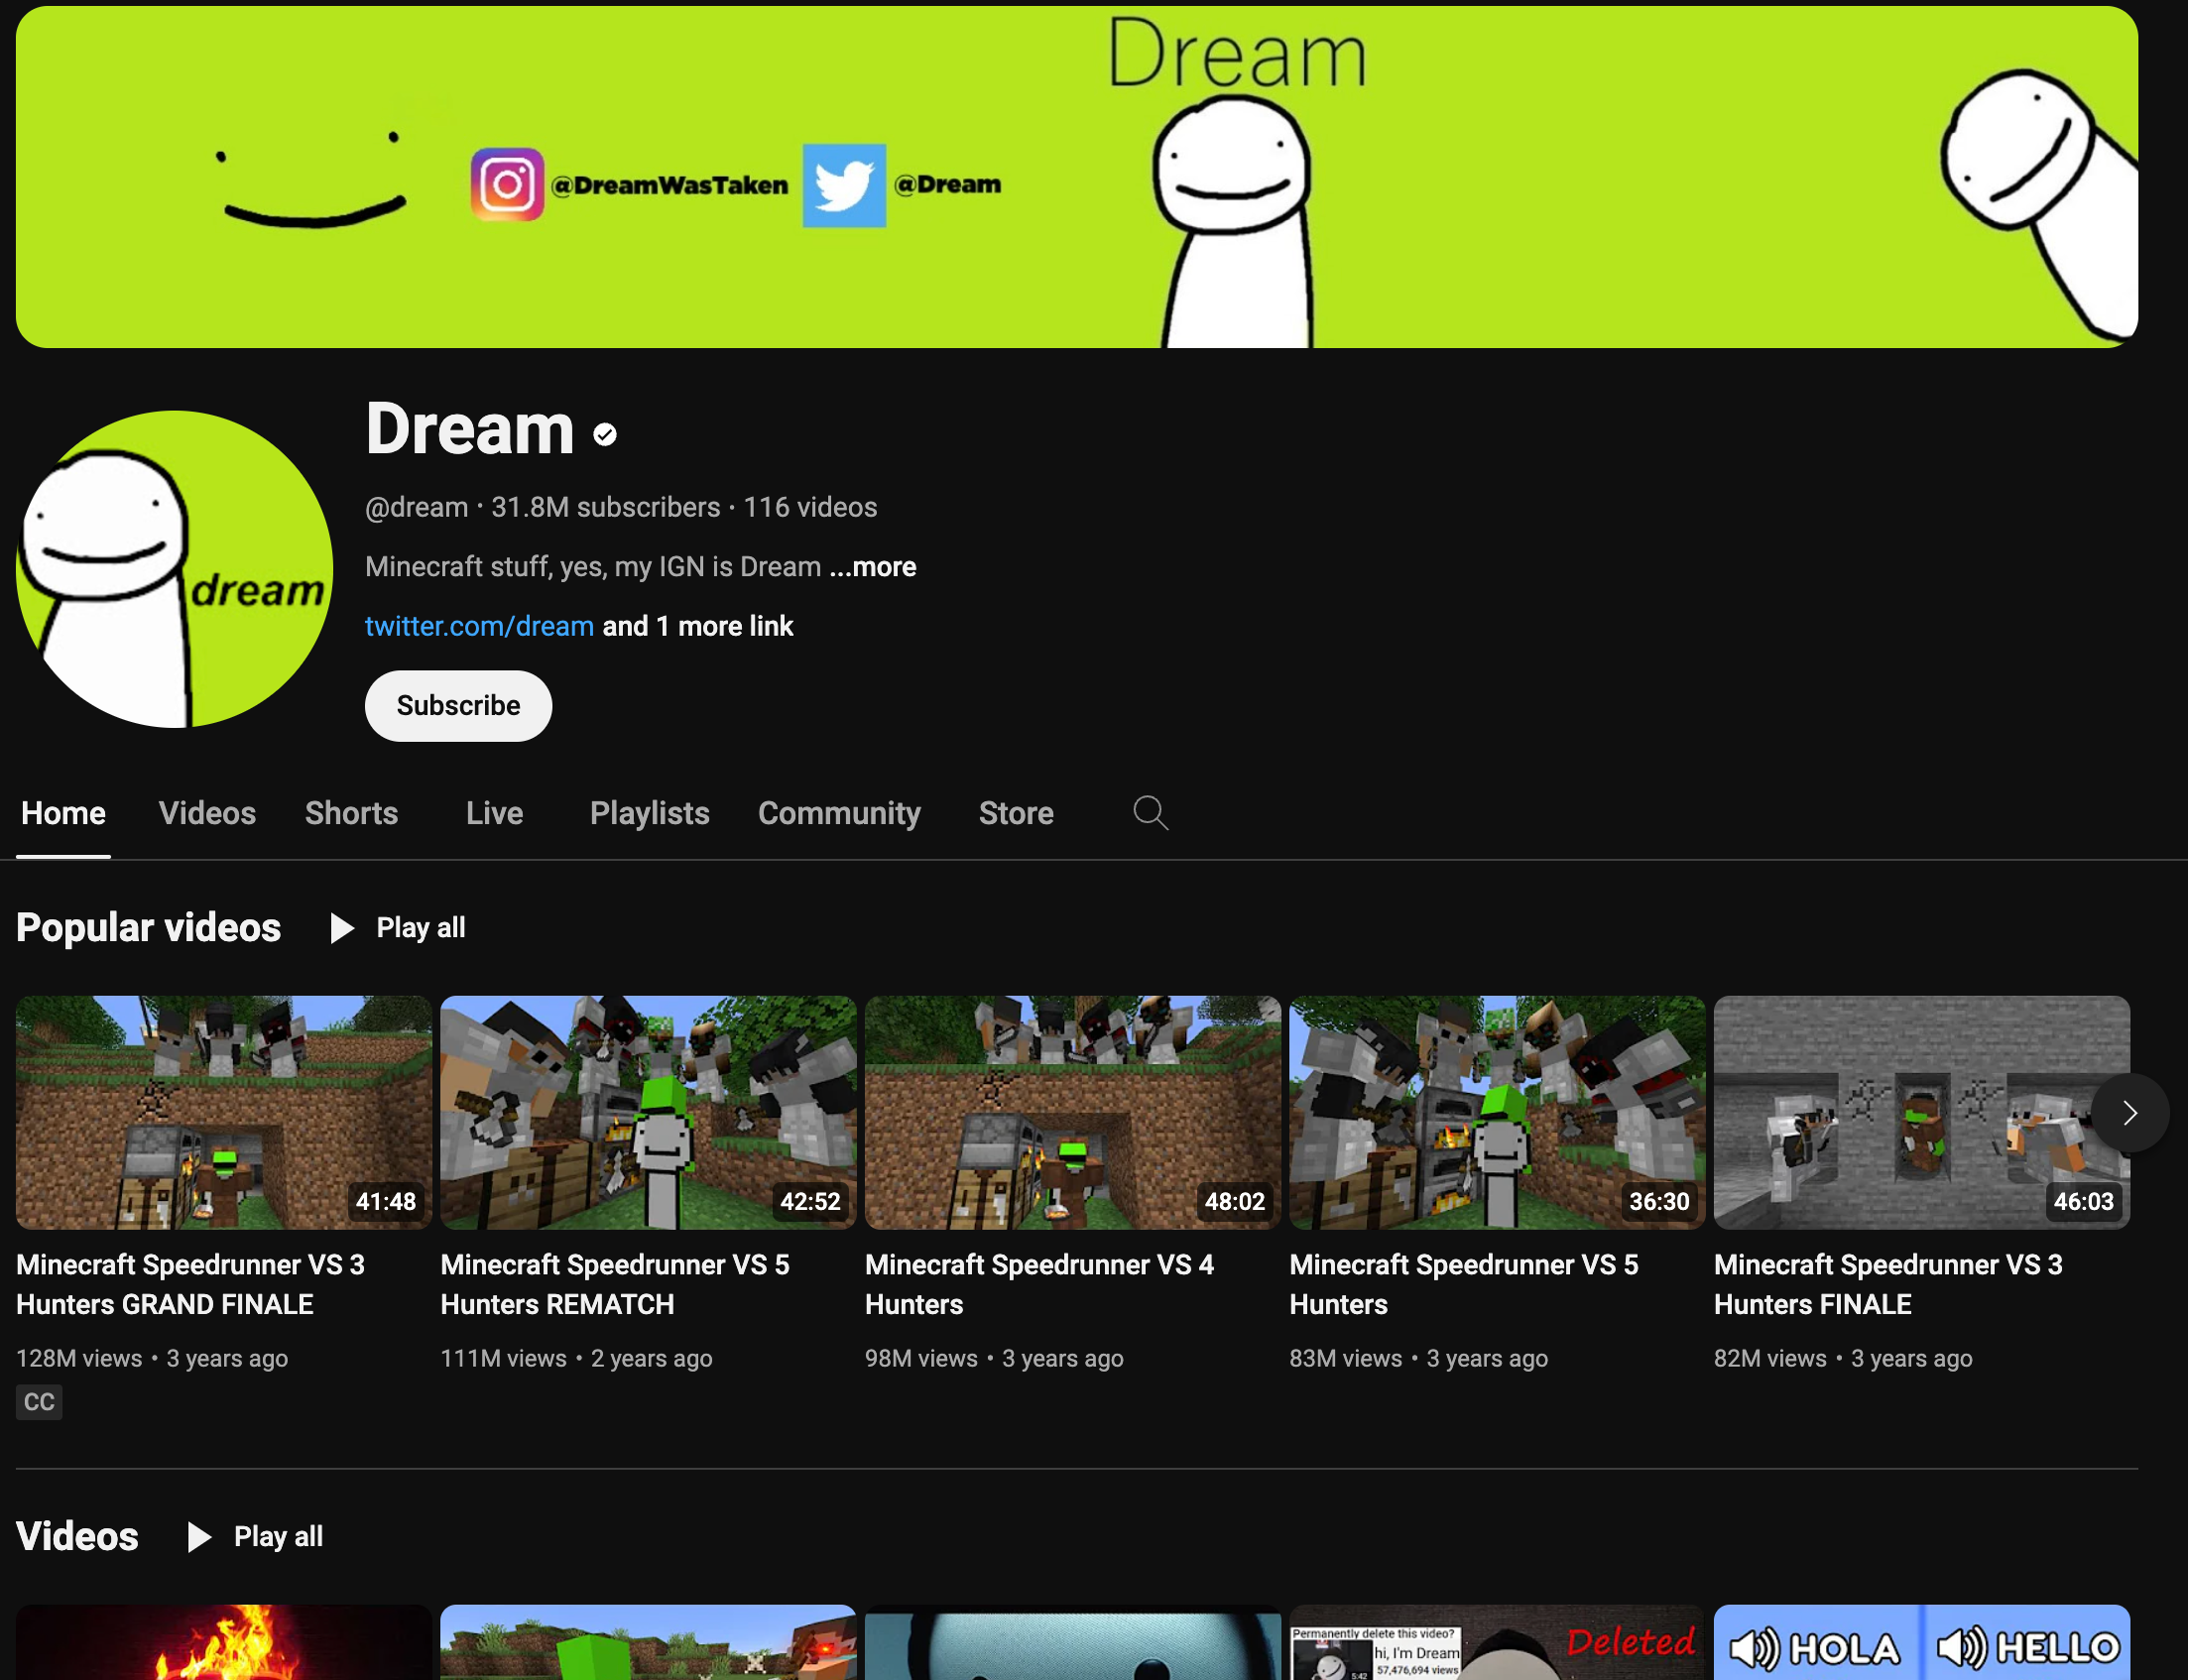Click the Play all triangle in Videos section
The image size is (2188, 1680).
(x=198, y=1536)
